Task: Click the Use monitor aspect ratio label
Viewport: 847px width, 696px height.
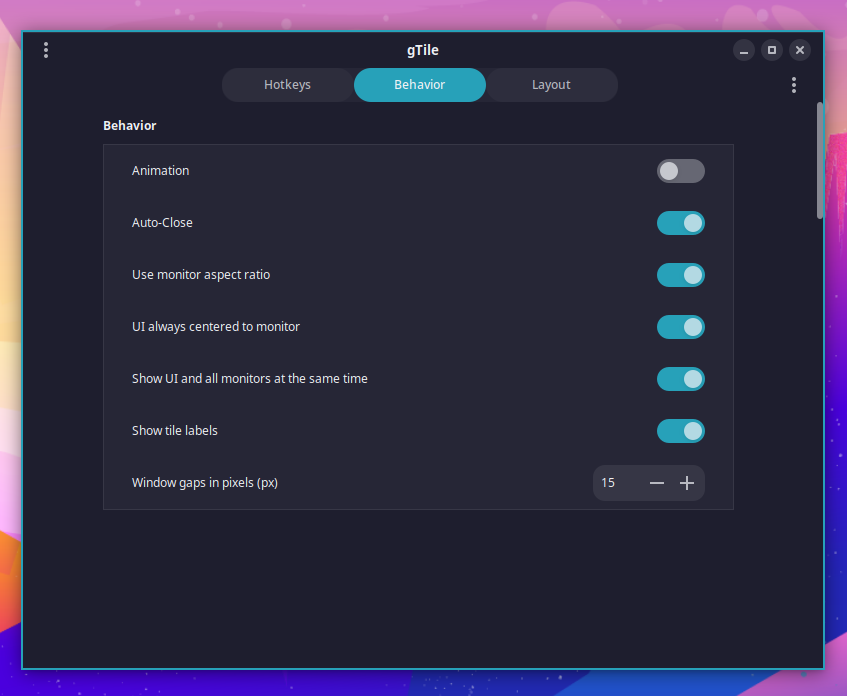Action: (201, 275)
